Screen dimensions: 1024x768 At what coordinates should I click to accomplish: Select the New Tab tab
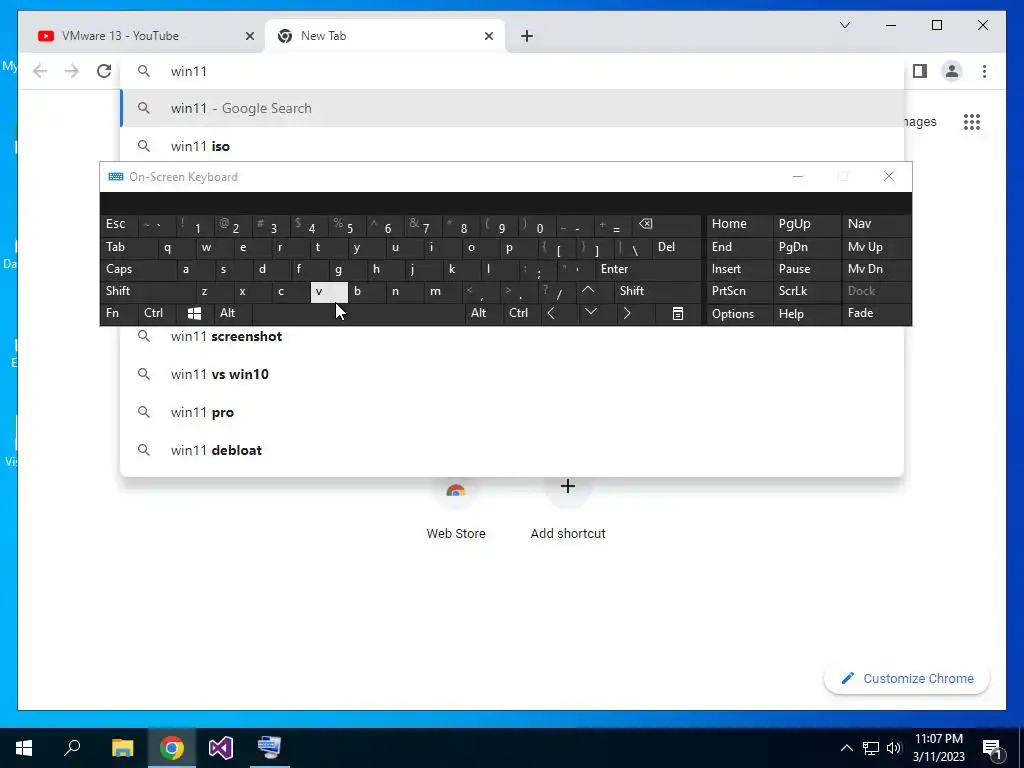385,36
